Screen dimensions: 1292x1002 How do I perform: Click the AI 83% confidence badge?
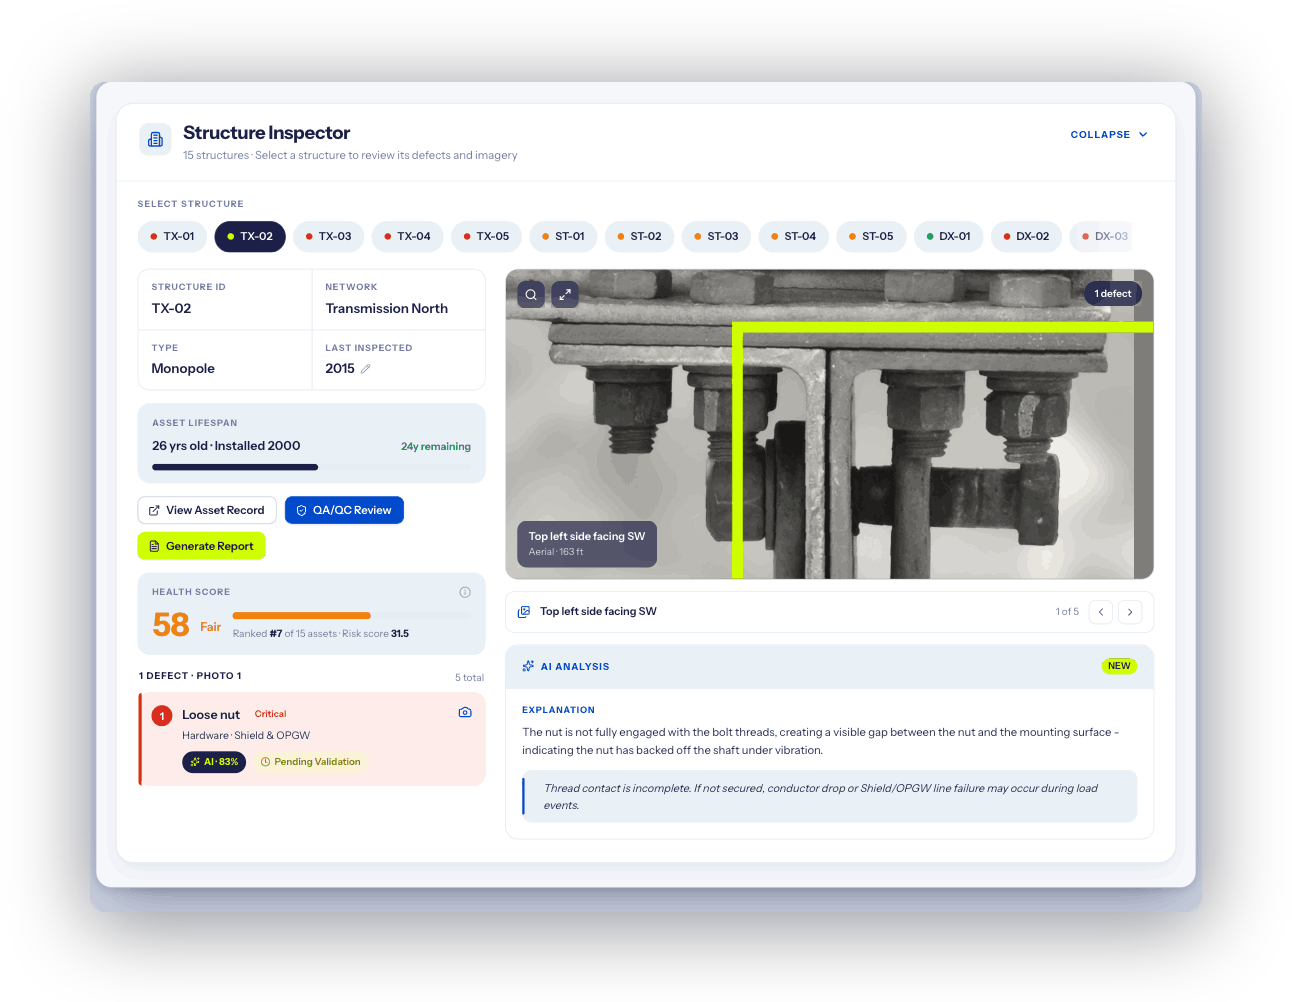click(214, 762)
